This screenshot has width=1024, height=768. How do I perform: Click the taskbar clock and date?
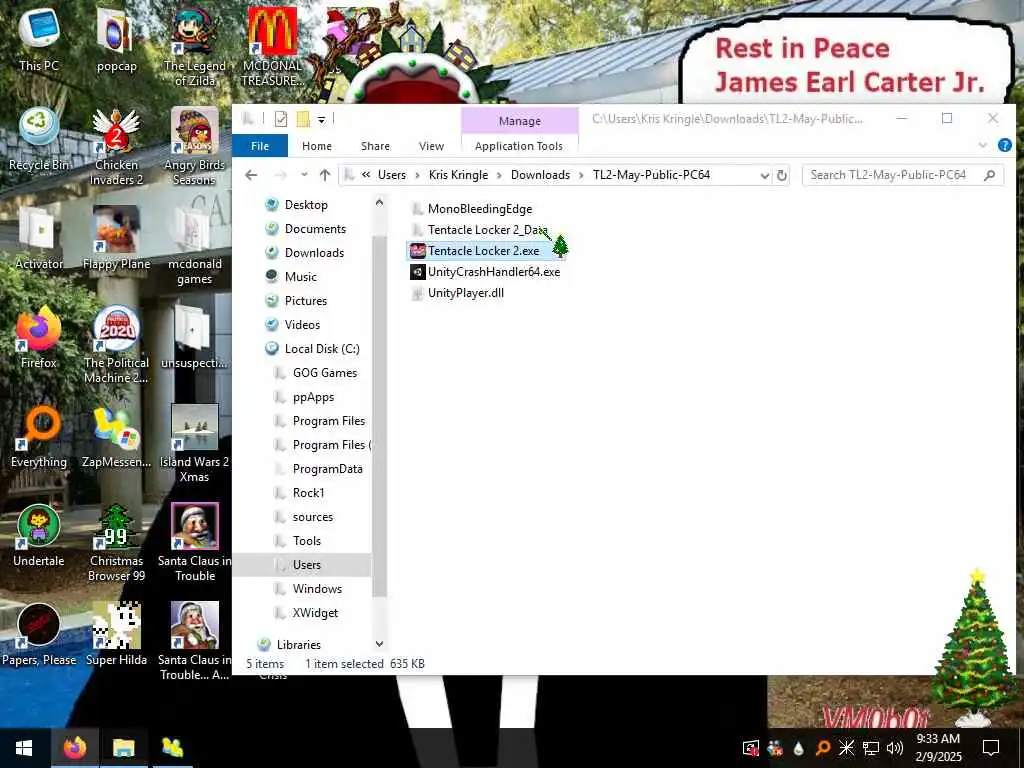[938, 748]
